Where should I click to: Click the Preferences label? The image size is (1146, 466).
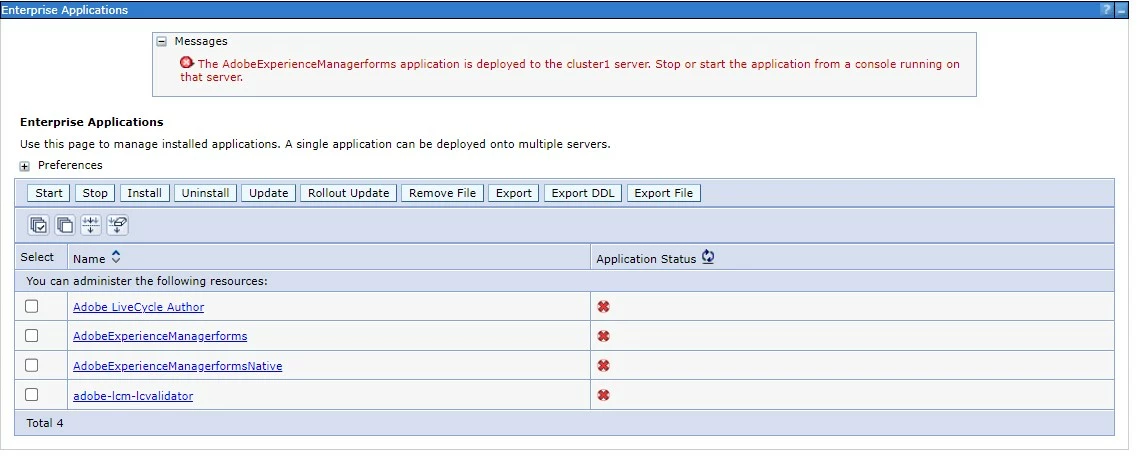[x=70, y=165]
